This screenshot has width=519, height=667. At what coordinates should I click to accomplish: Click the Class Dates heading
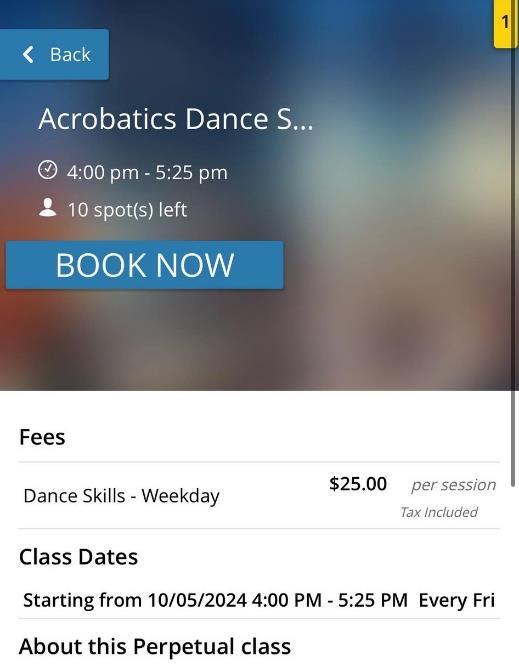(x=78, y=556)
